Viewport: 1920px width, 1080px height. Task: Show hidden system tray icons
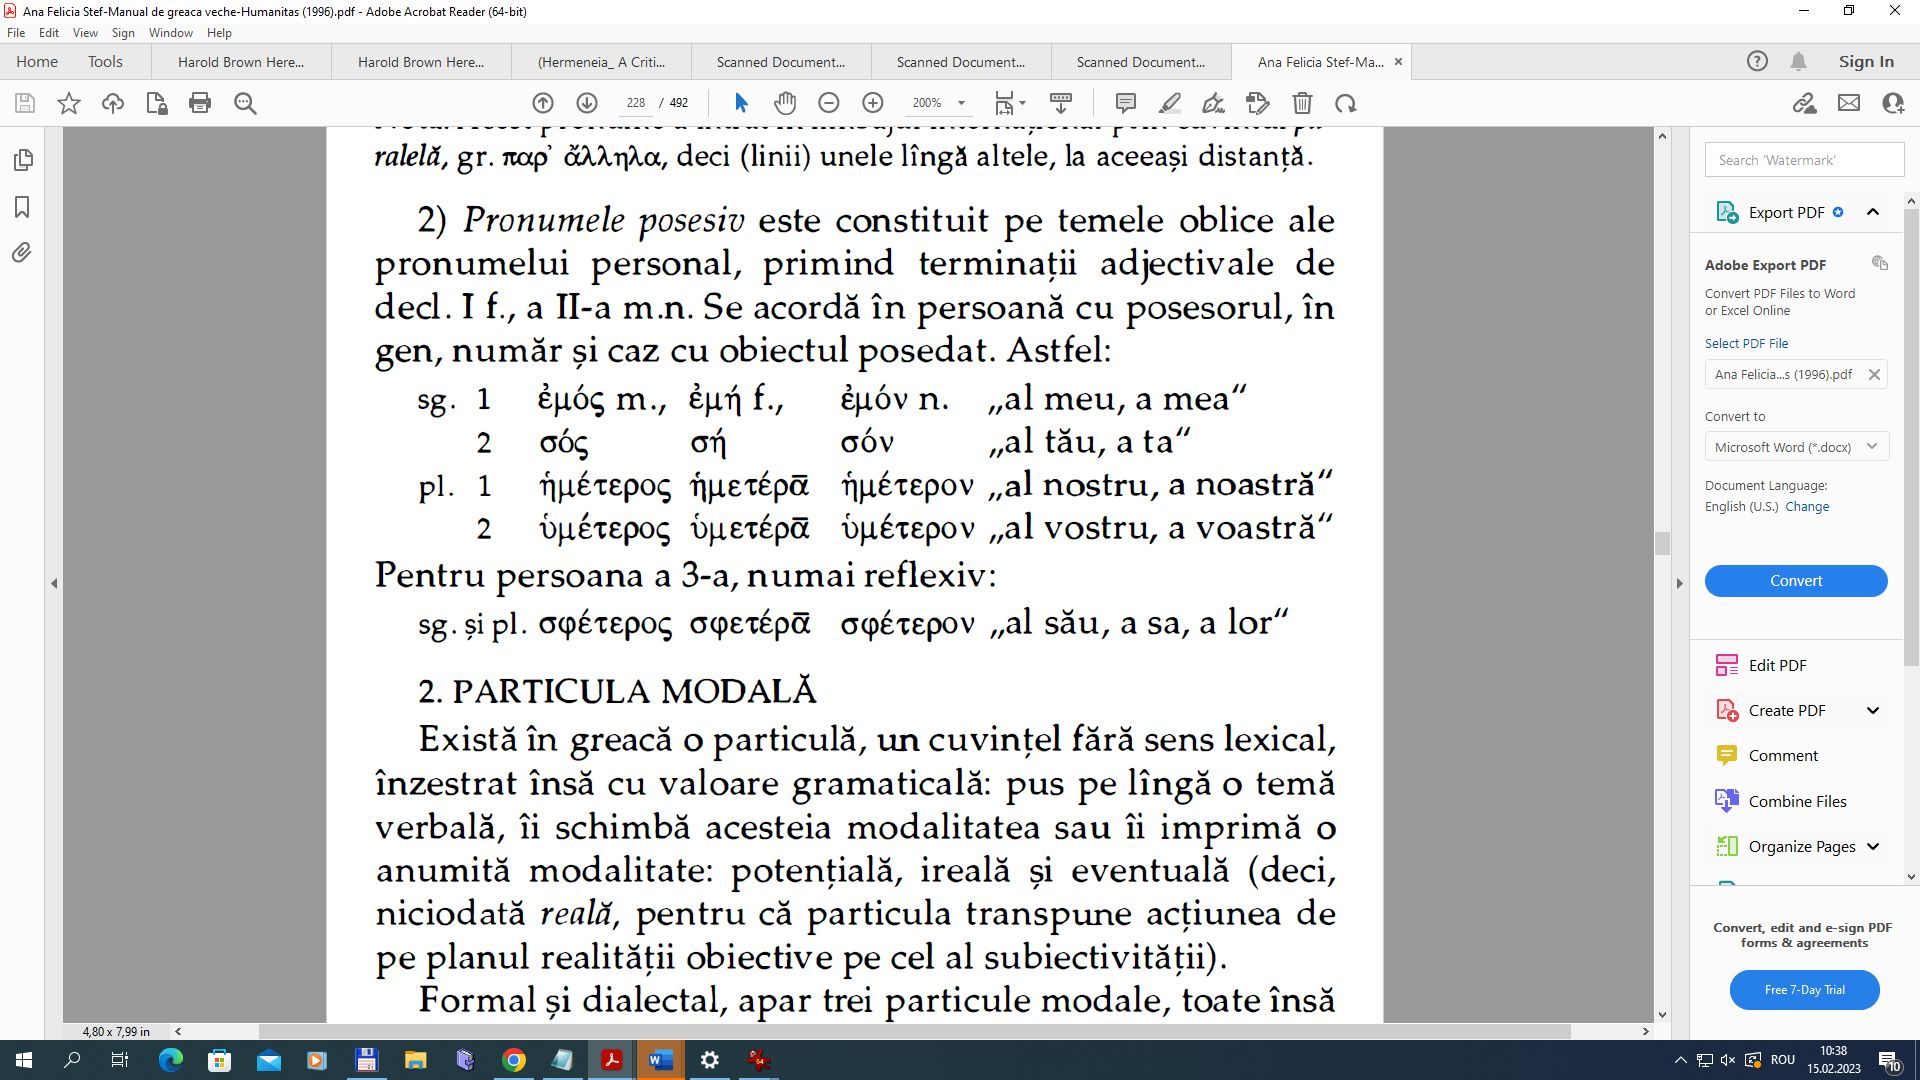[1680, 1060]
